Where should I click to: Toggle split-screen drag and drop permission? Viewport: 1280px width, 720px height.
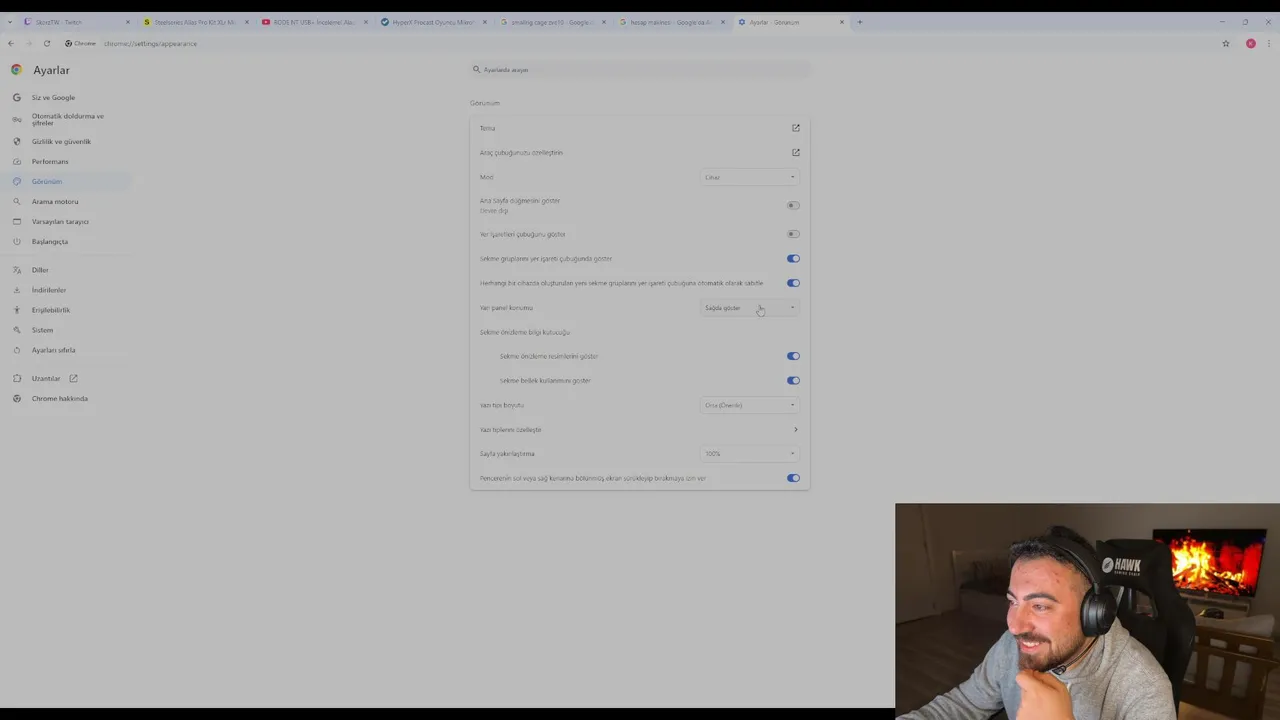(793, 478)
